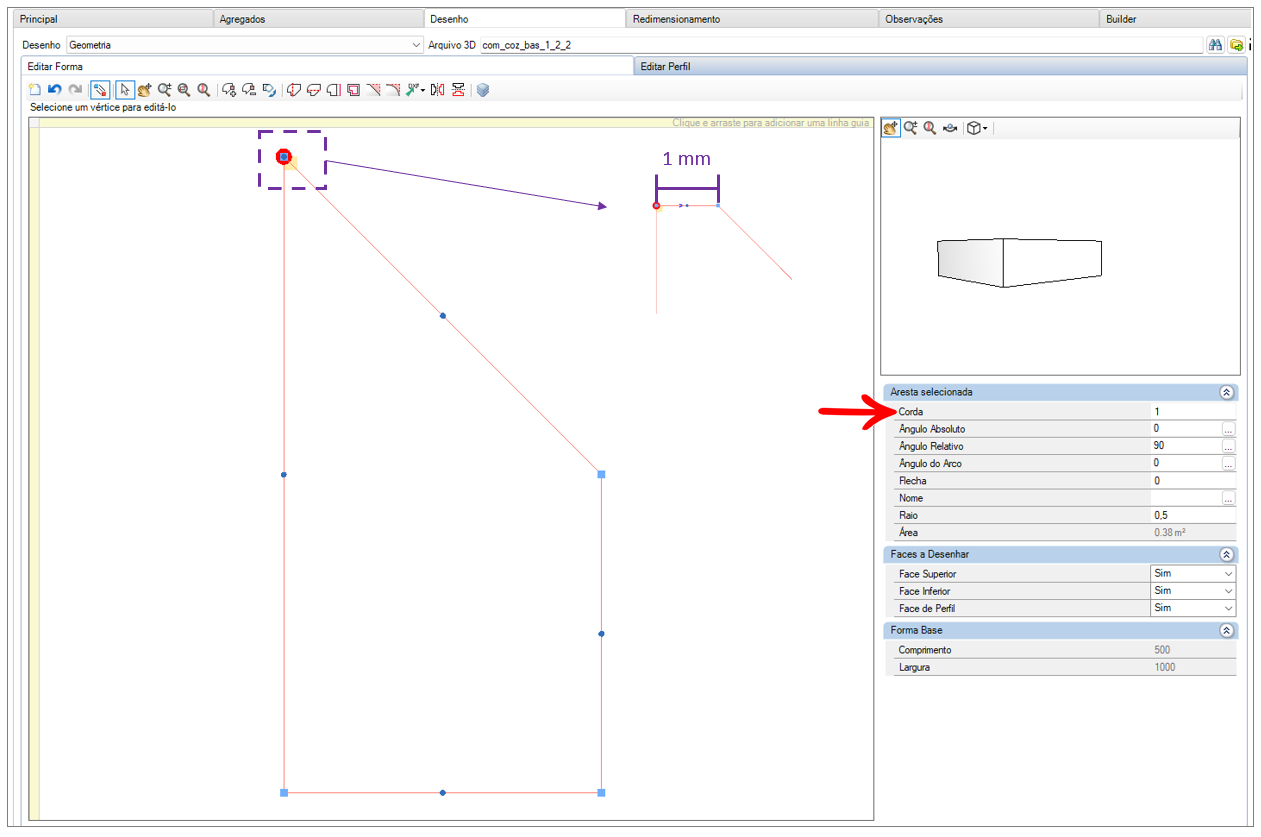Click the Flecha value field
The width and height of the screenshot is (1261, 837).
click(1193, 481)
